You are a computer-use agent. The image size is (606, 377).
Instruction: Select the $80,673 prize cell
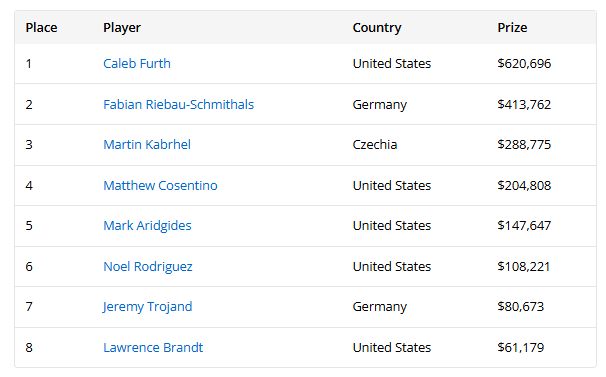(521, 307)
